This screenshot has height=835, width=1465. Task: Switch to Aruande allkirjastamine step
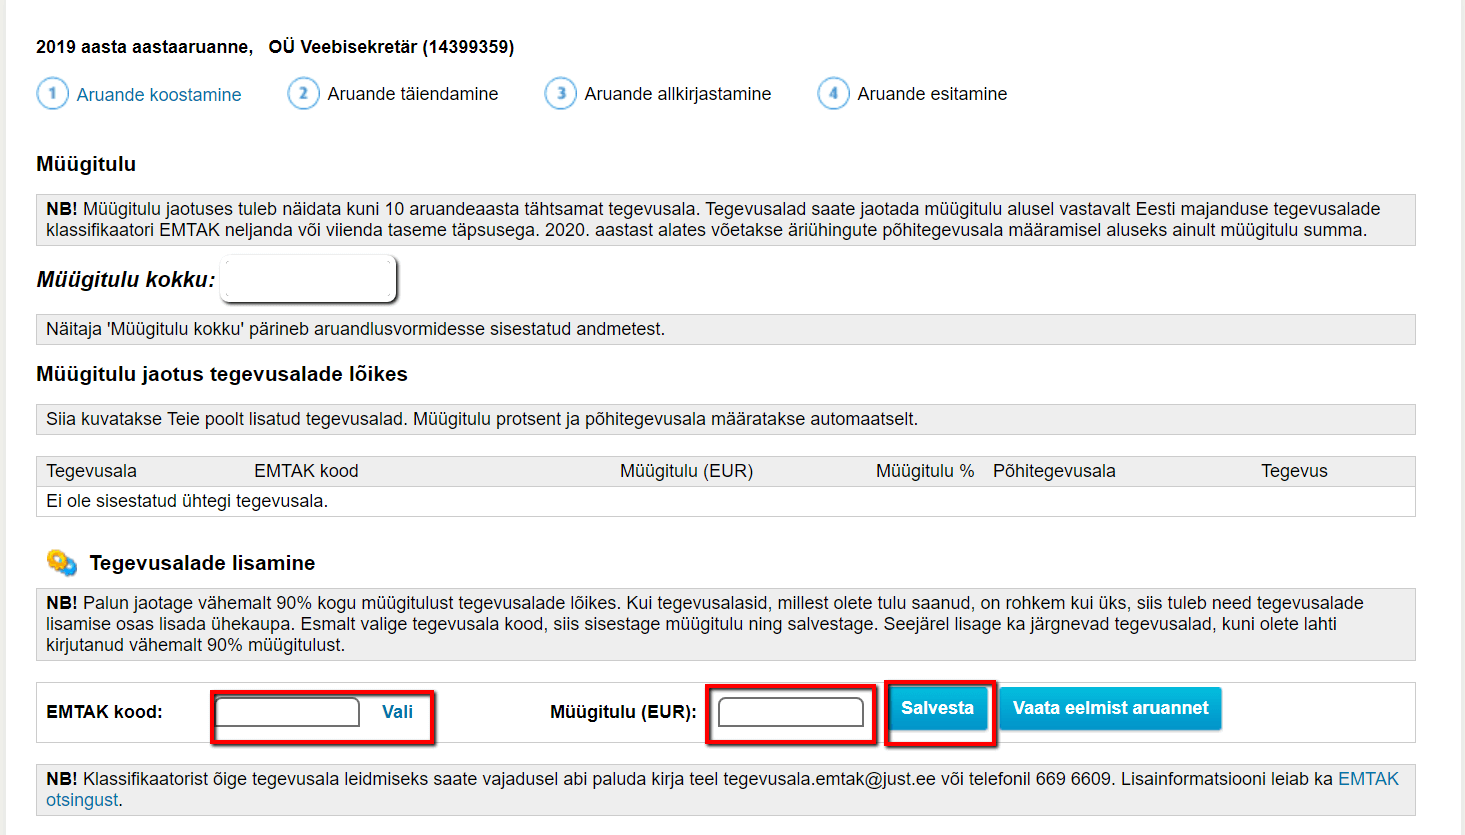(678, 94)
